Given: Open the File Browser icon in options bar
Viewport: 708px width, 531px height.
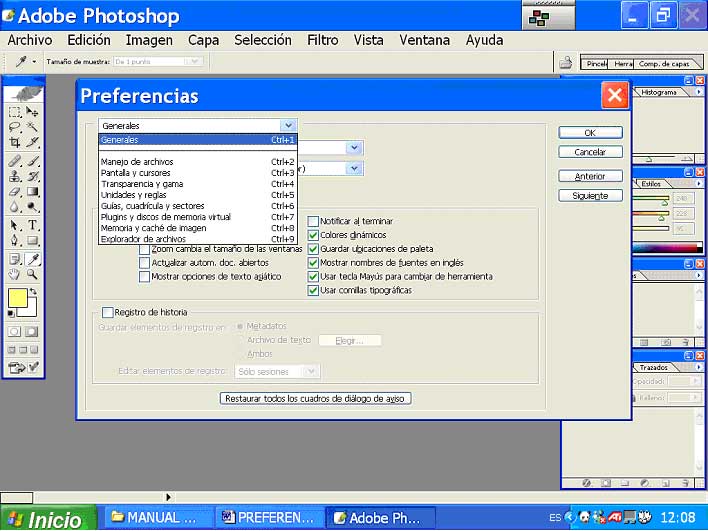Looking at the screenshot, I should coord(566,63).
